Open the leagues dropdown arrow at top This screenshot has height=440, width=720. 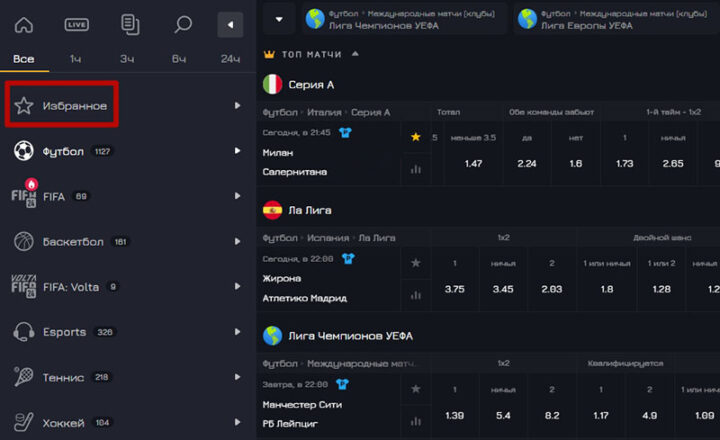point(277,18)
